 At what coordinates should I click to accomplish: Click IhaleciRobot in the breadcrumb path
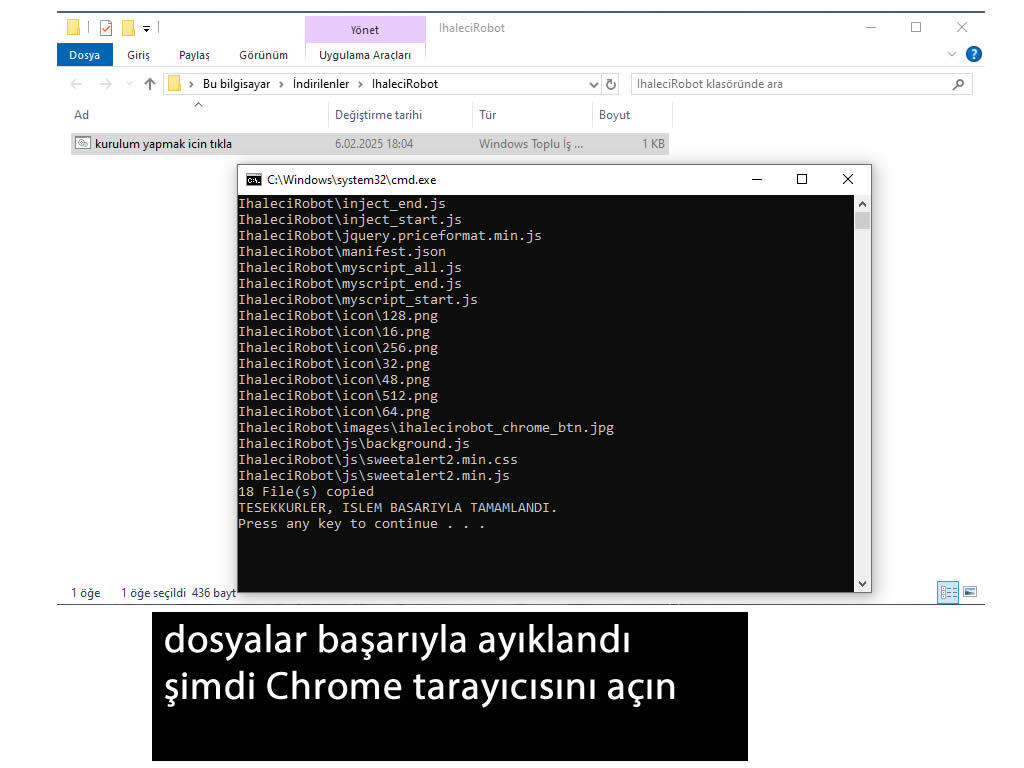coord(405,84)
